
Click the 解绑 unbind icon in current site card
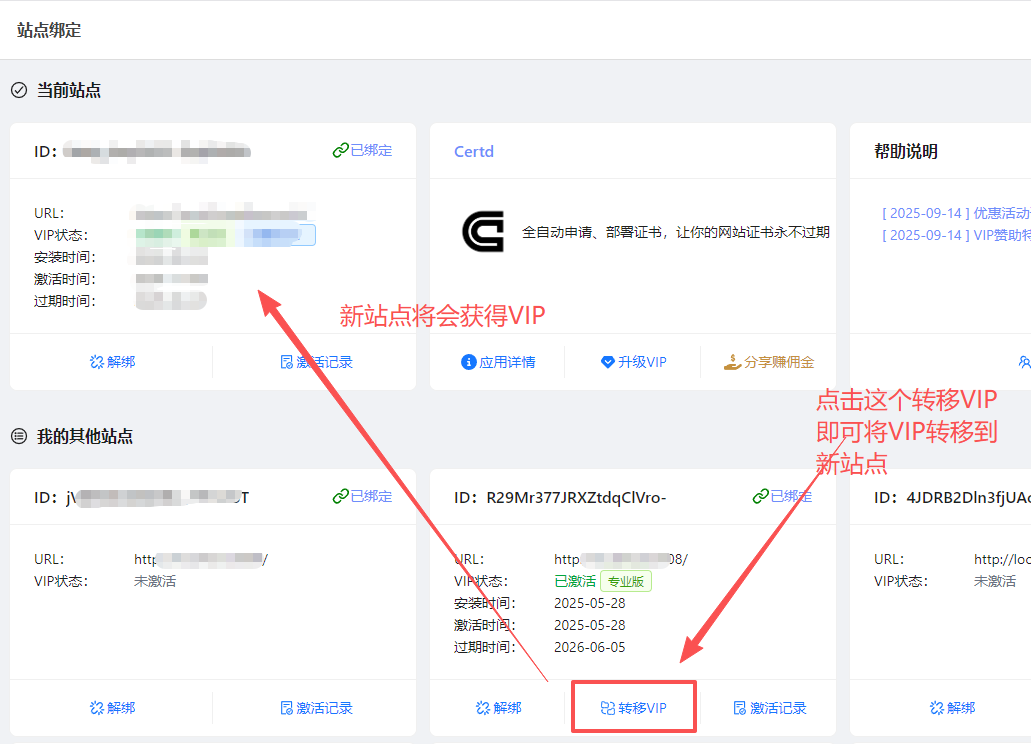pos(97,362)
